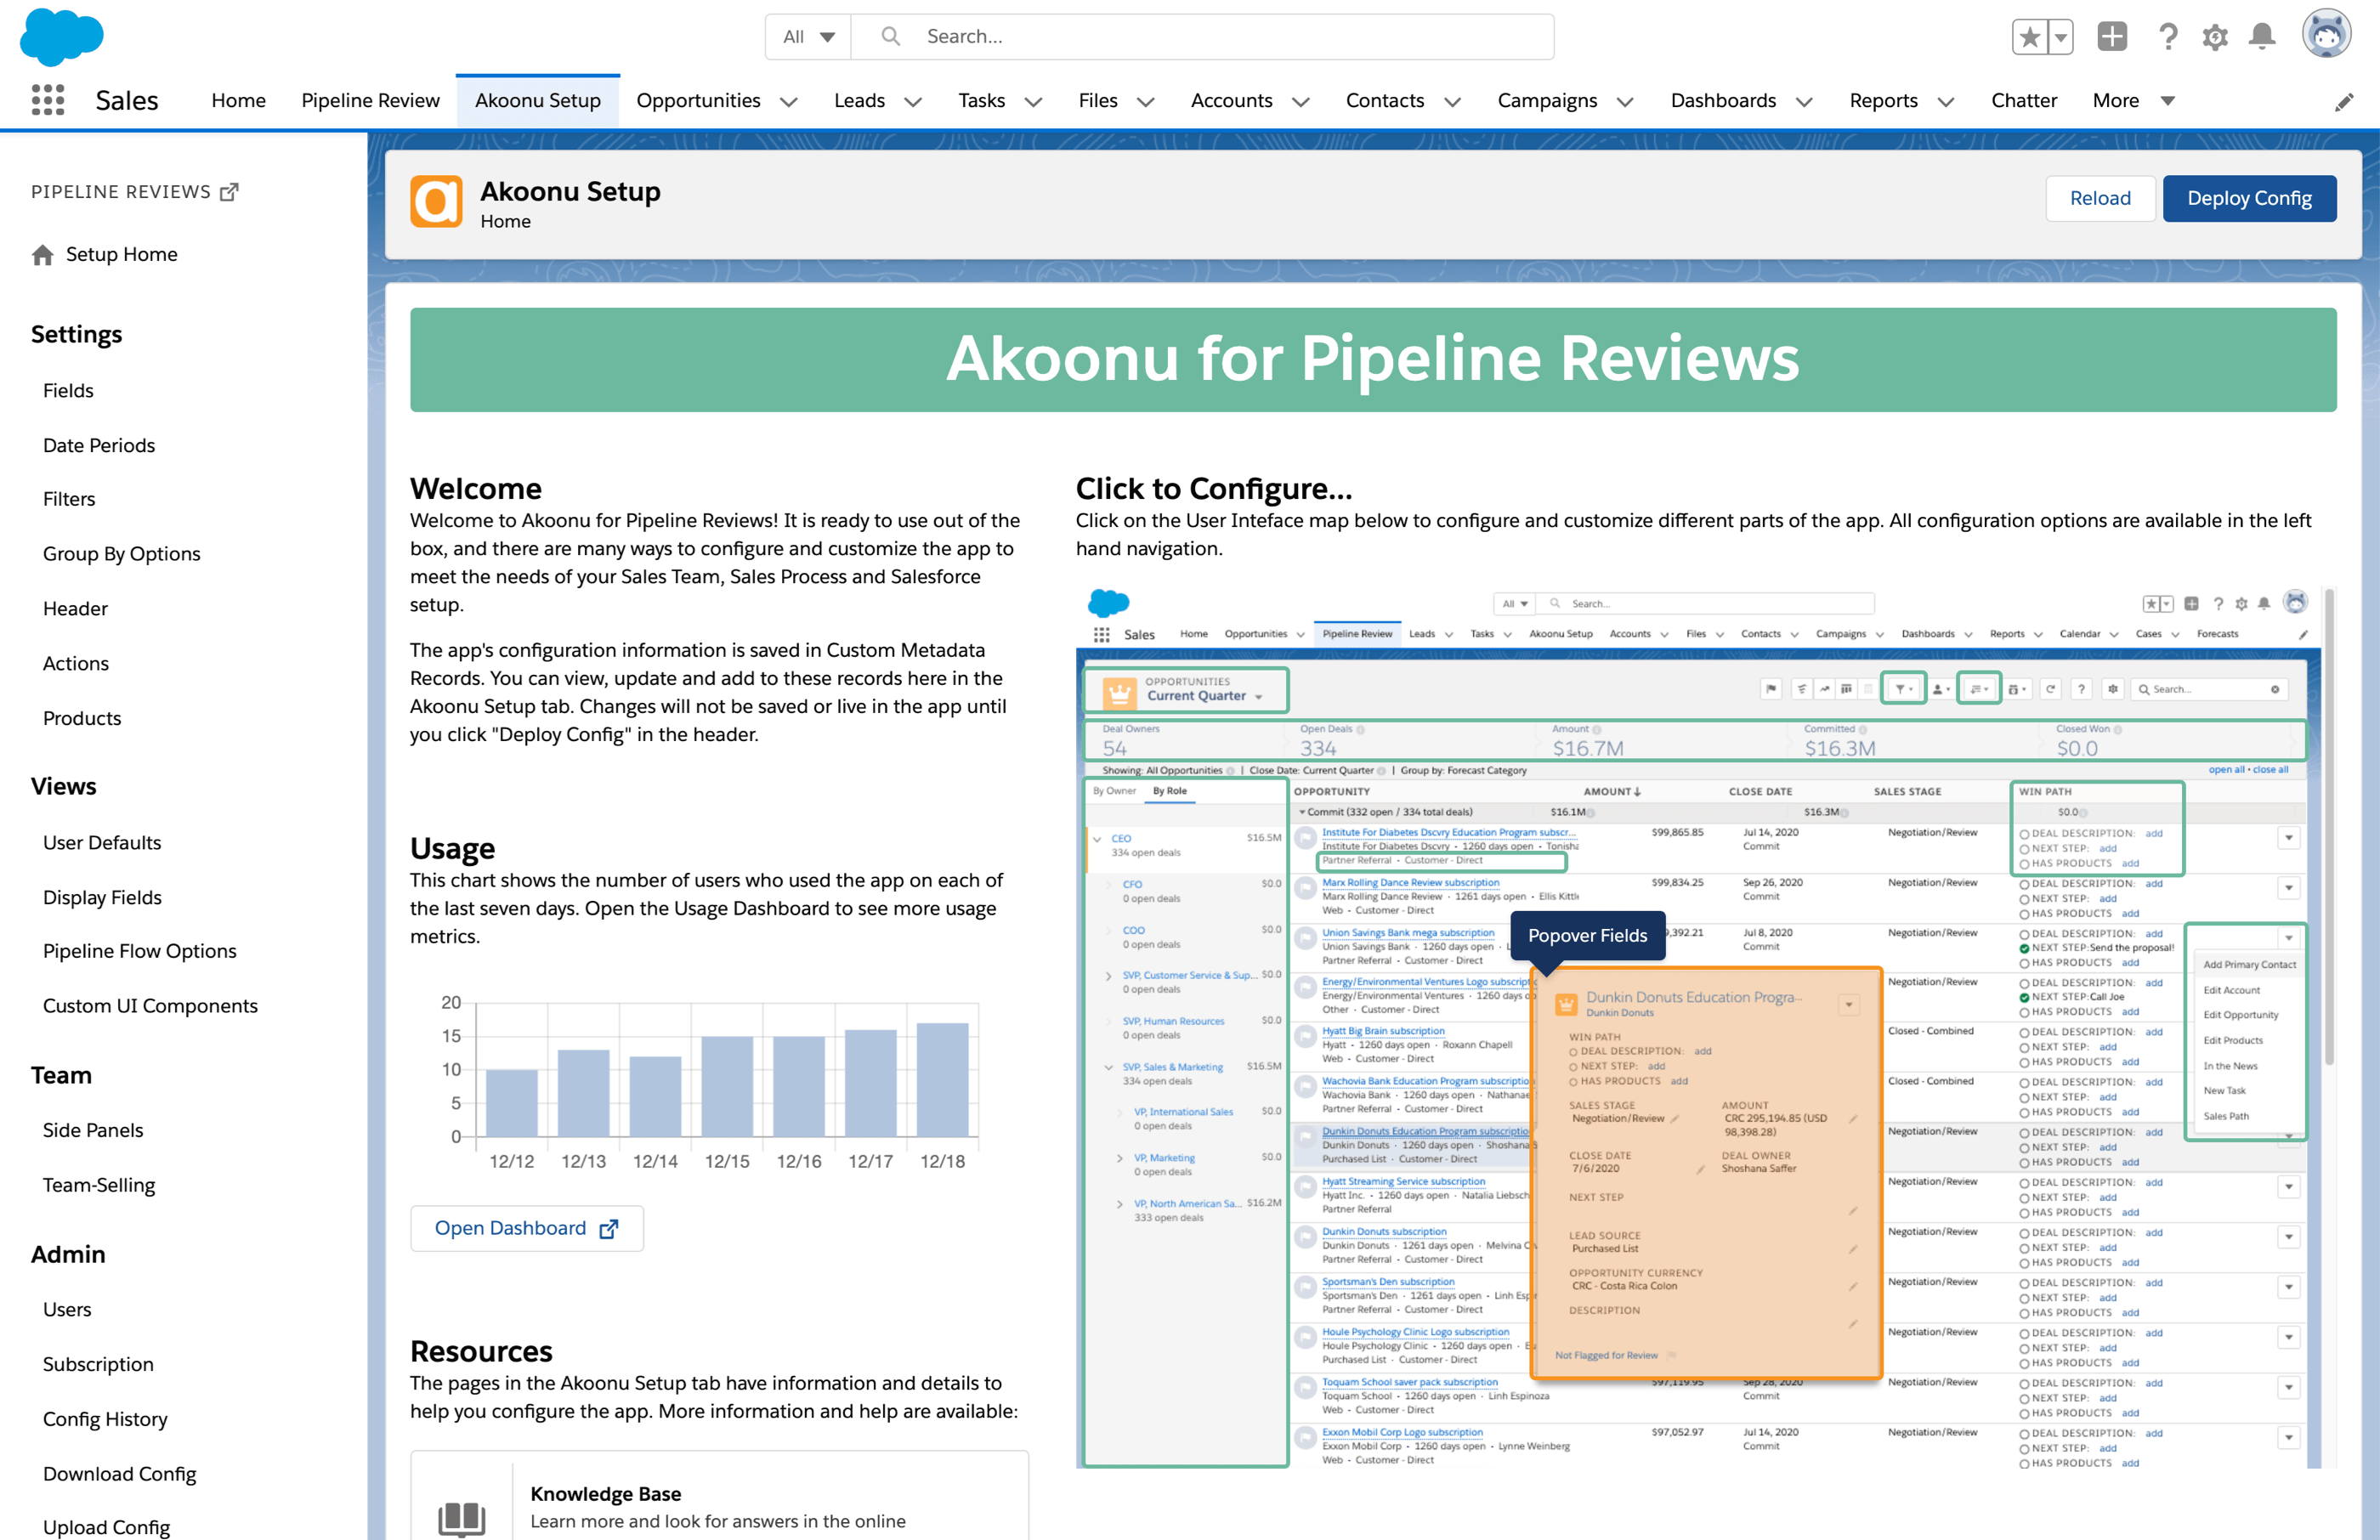Open the Setup gear icon
This screenshot has height=1540, width=2380.
pyautogui.click(x=2214, y=37)
